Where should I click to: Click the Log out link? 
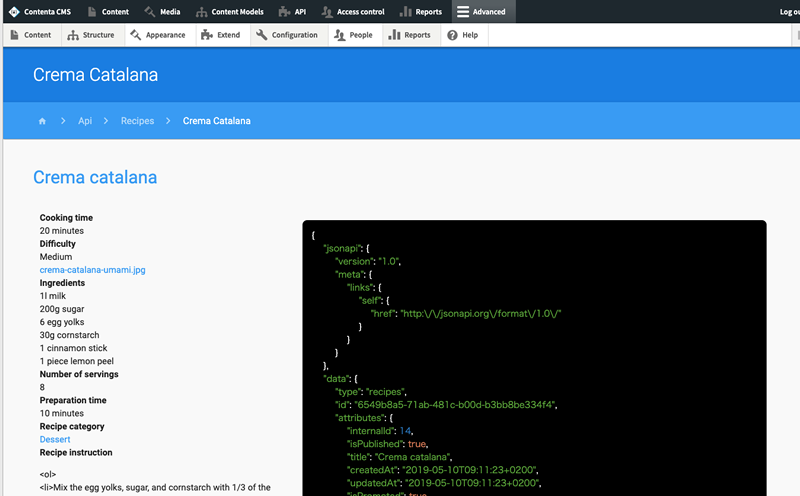coord(788,12)
